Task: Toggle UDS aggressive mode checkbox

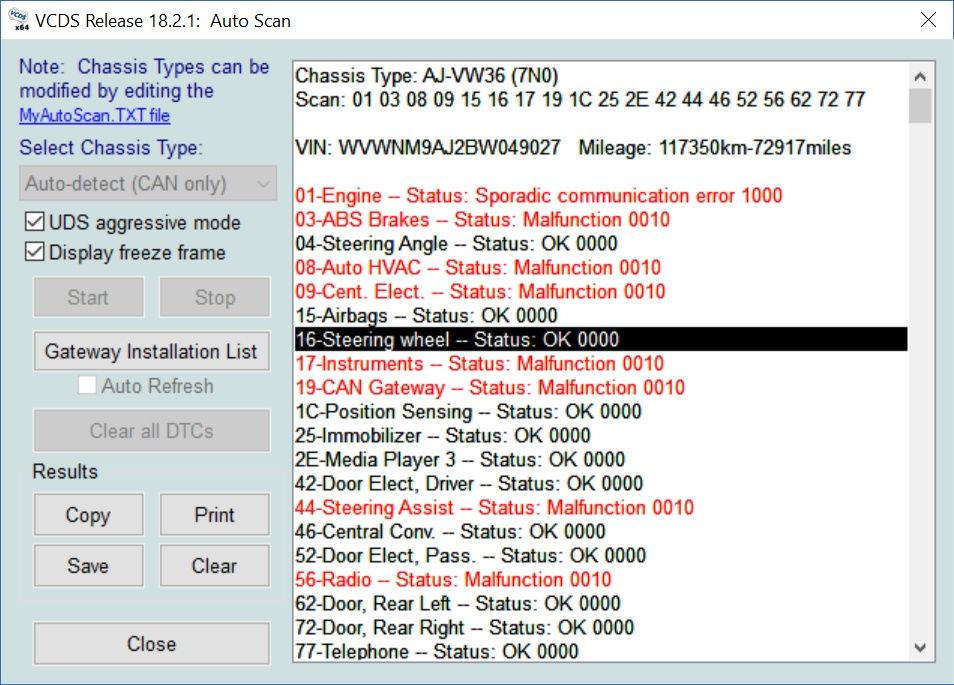Action: [x=35, y=221]
